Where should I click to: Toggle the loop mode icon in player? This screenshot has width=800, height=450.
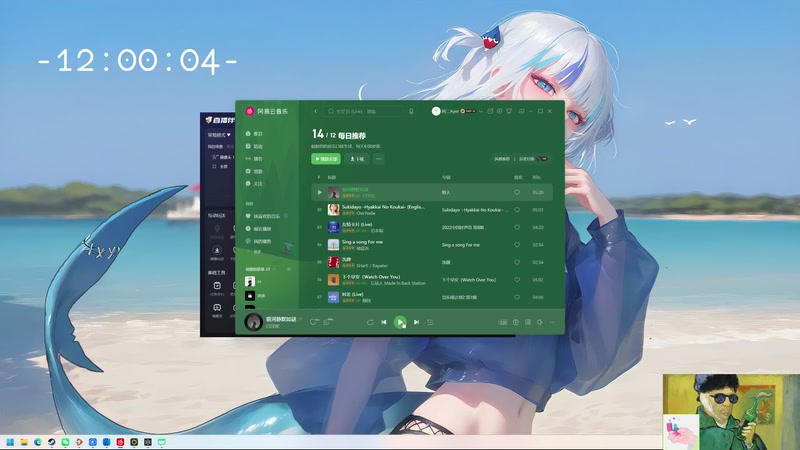(x=370, y=322)
